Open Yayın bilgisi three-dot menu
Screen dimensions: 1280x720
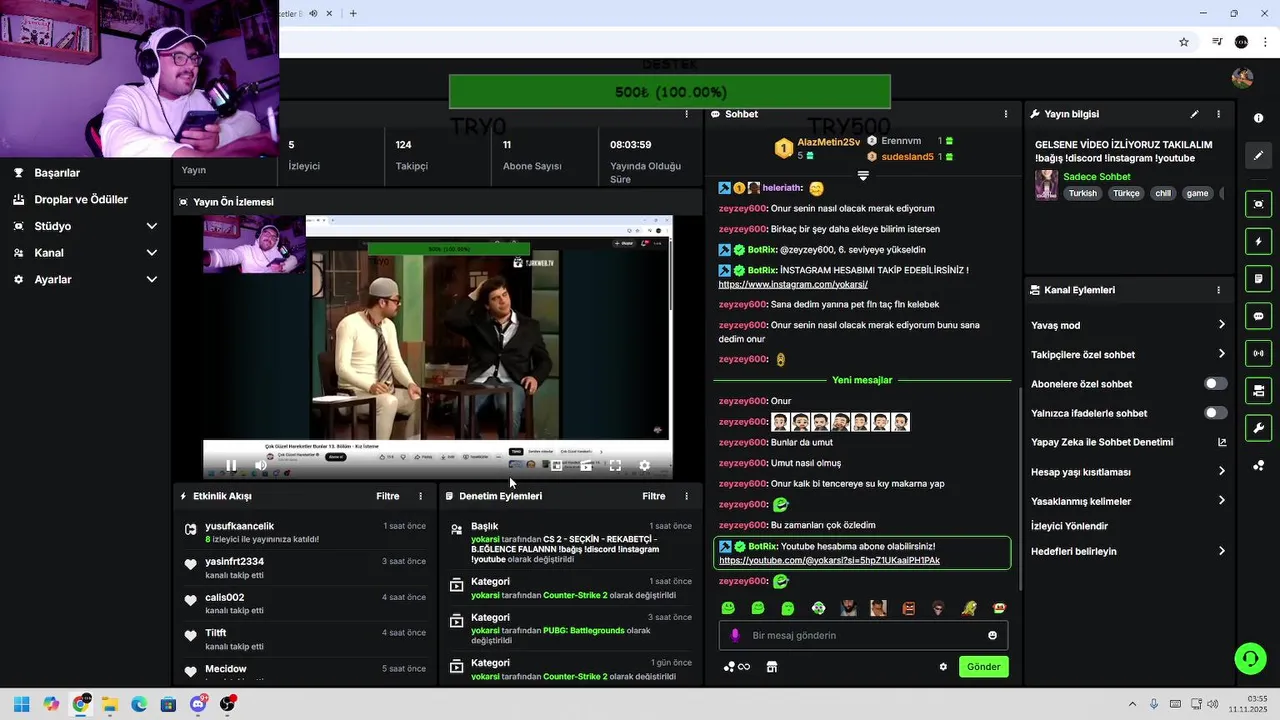pyautogui.click(x=1218, y=114)
